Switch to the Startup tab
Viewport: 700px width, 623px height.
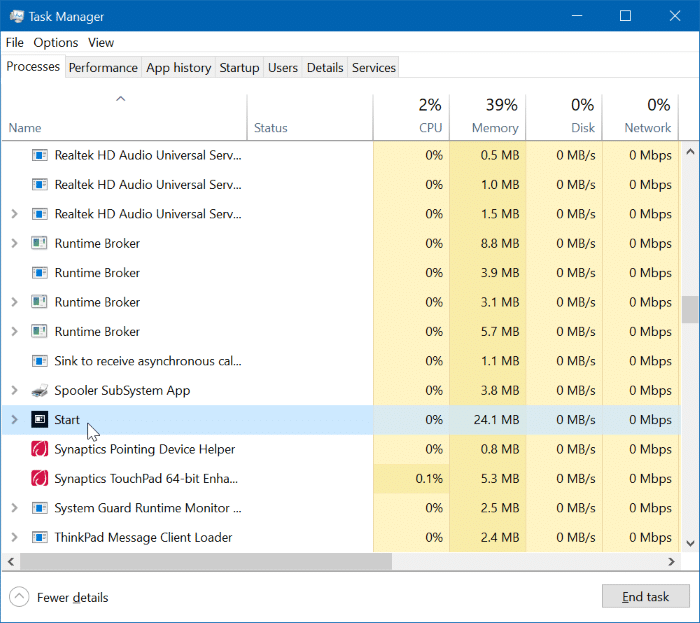[239, 68]
